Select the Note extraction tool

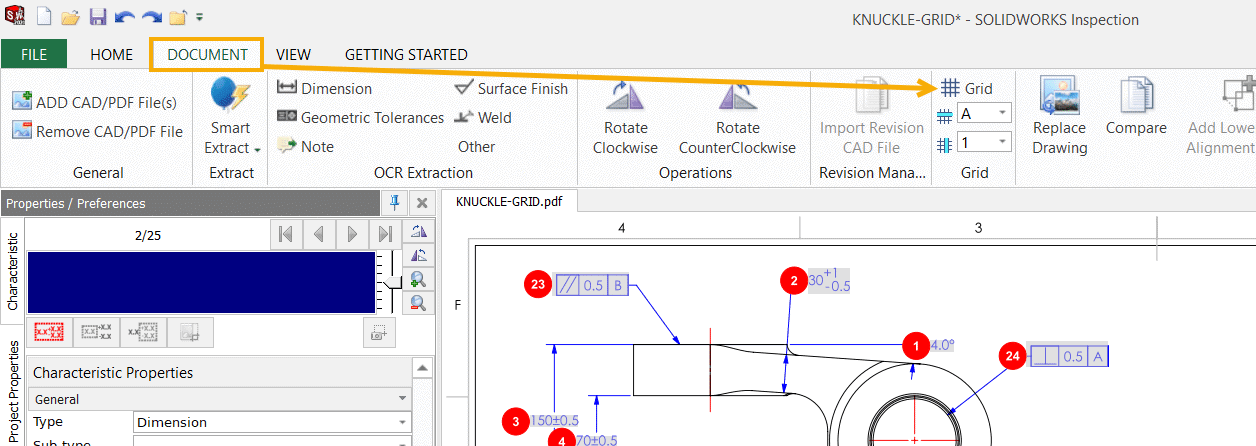305,146
